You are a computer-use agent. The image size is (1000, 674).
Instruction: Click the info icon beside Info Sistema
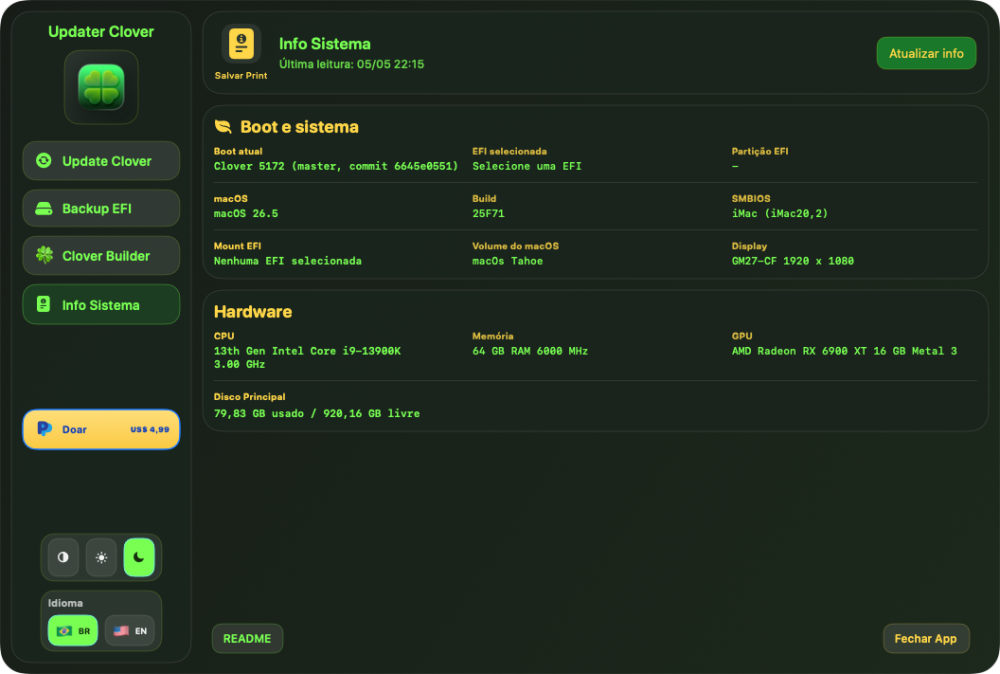point(43,304)
